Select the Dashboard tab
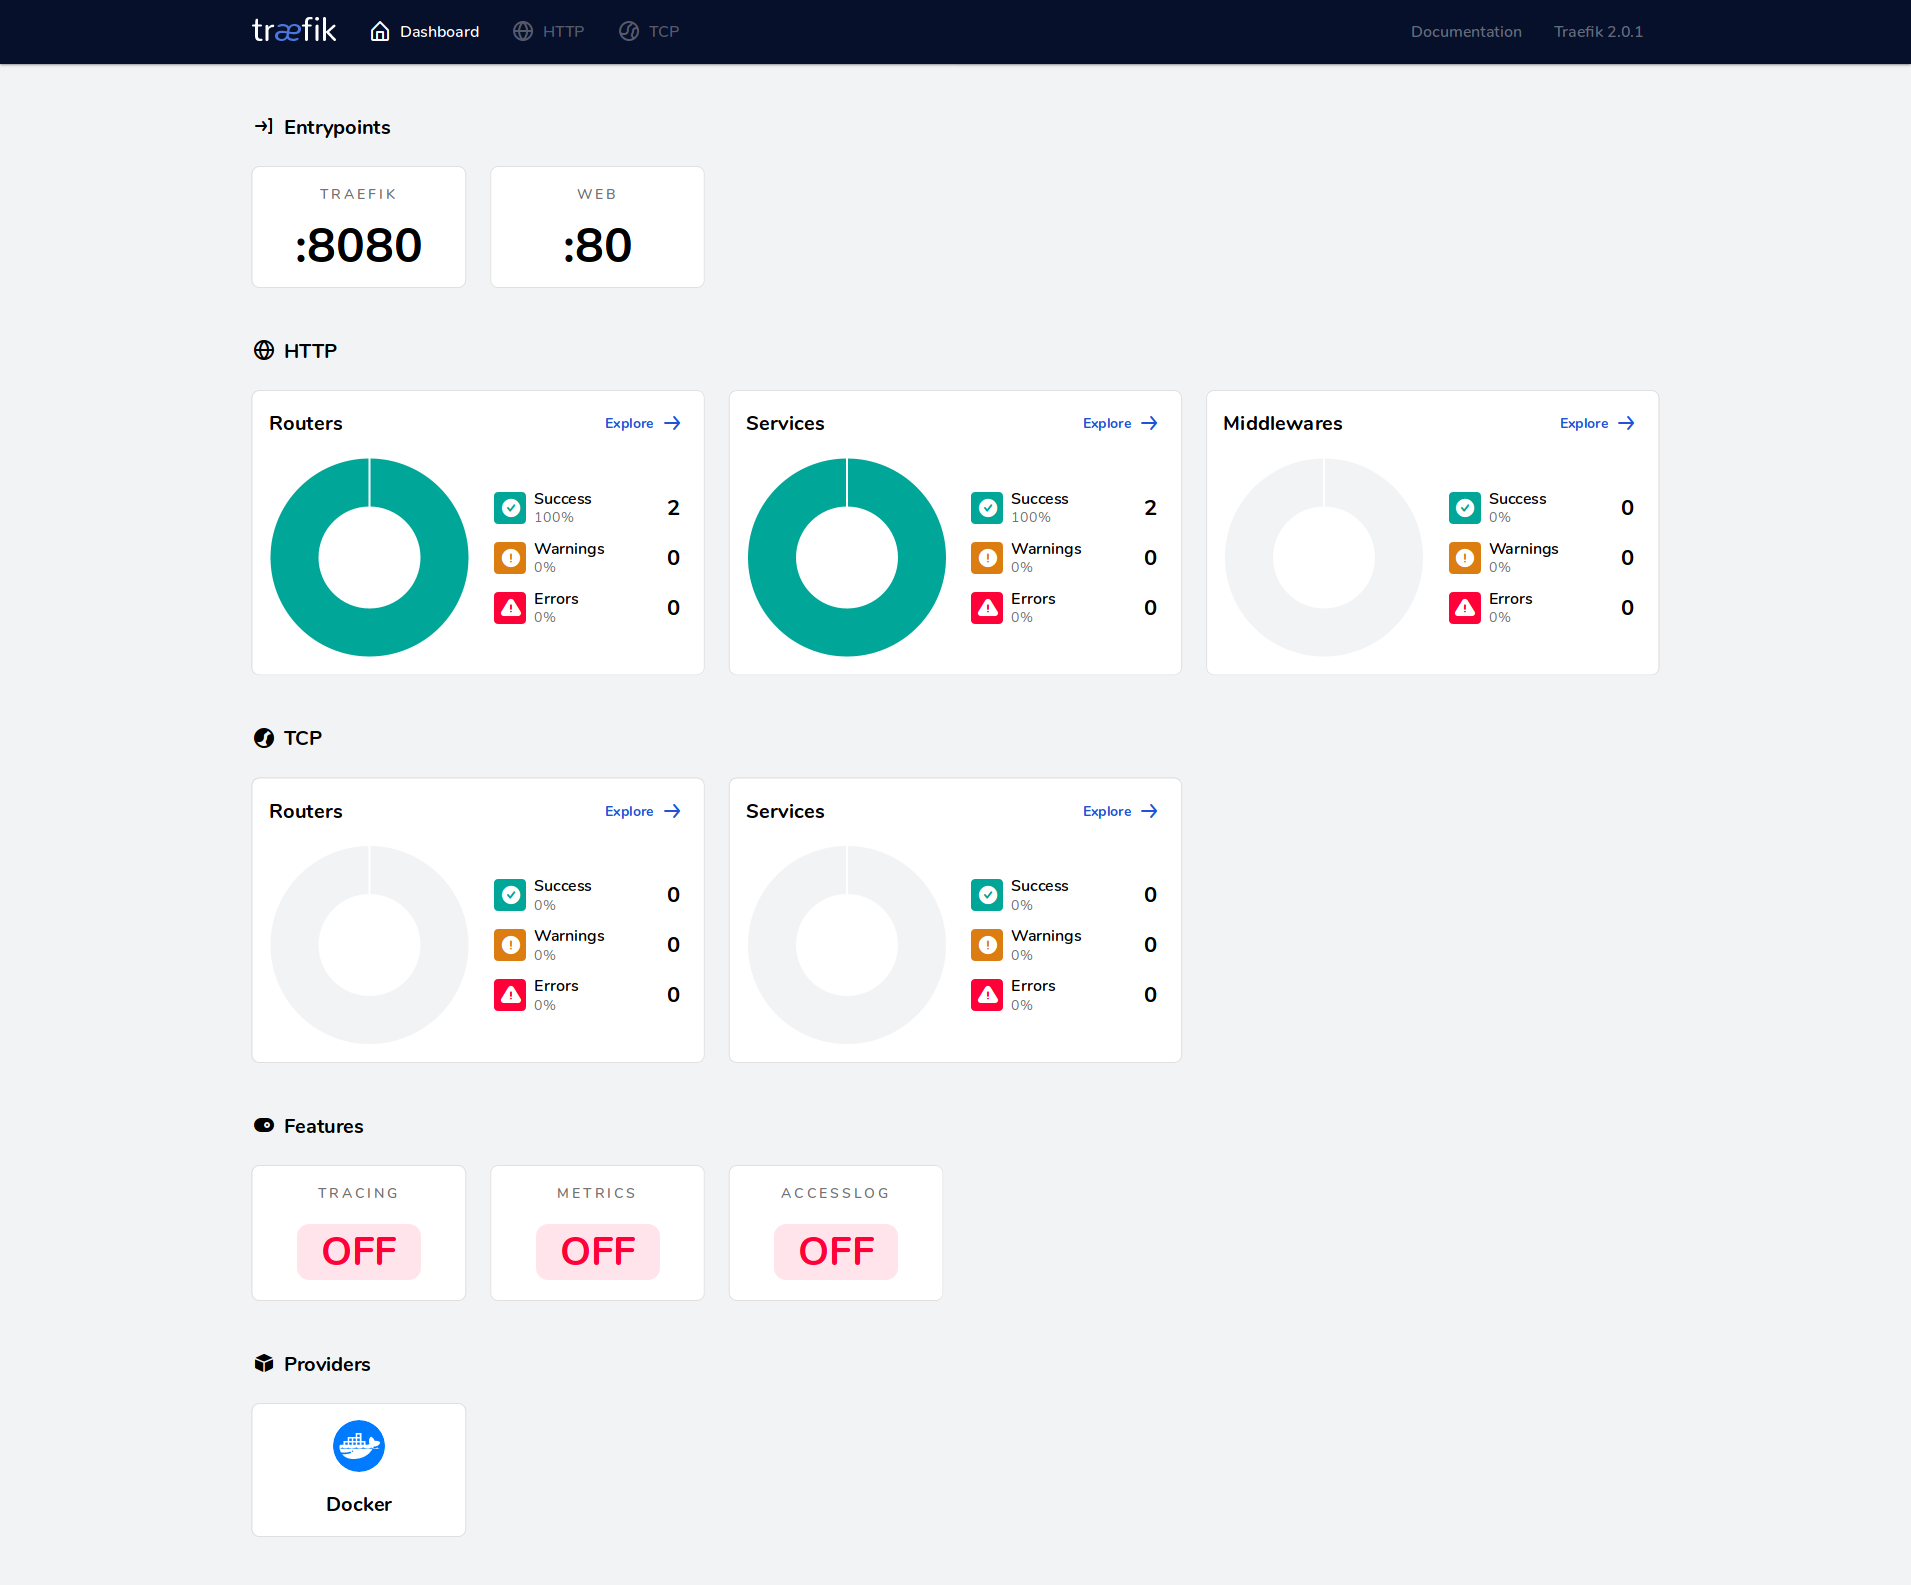Screen dimensions: 1911x1585 425,31
